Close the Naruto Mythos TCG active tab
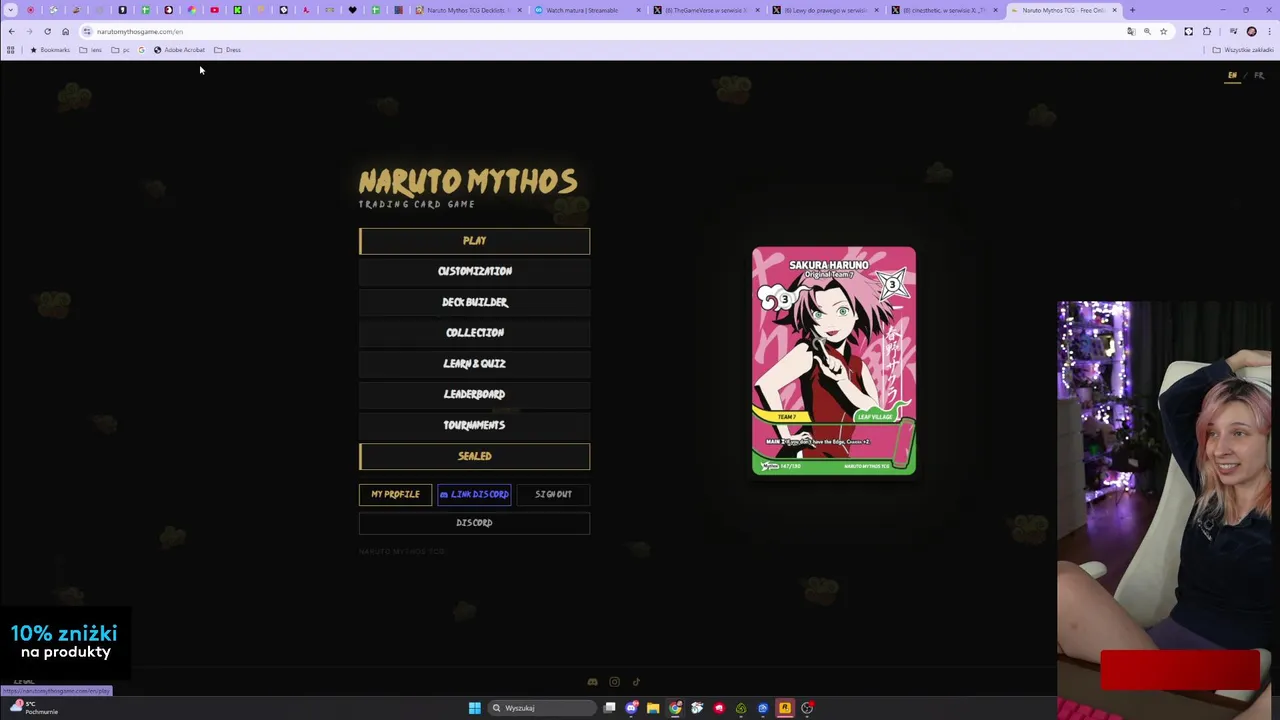 (x=1114, y=10)
